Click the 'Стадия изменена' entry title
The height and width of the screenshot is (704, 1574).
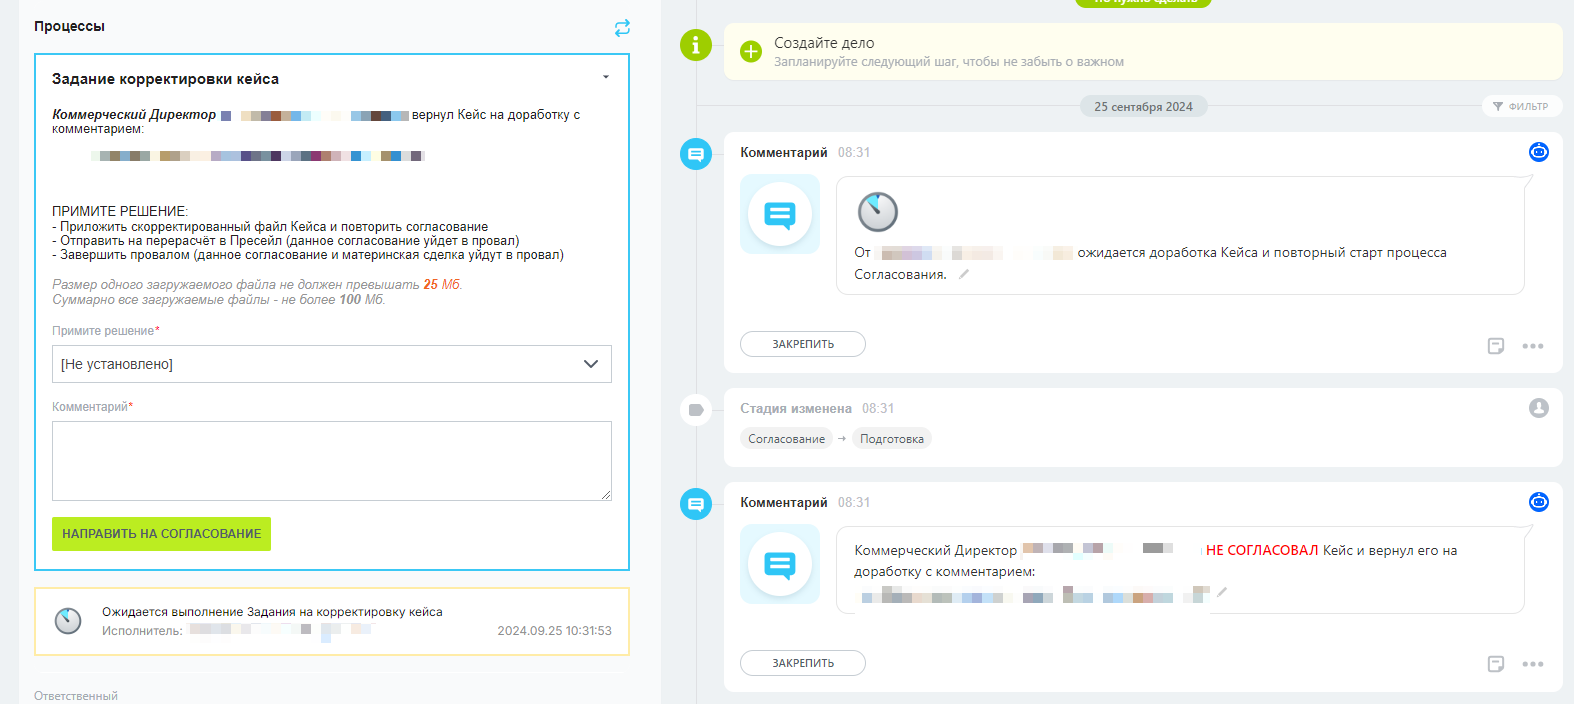pyautogui.click(x=796, y=408)
